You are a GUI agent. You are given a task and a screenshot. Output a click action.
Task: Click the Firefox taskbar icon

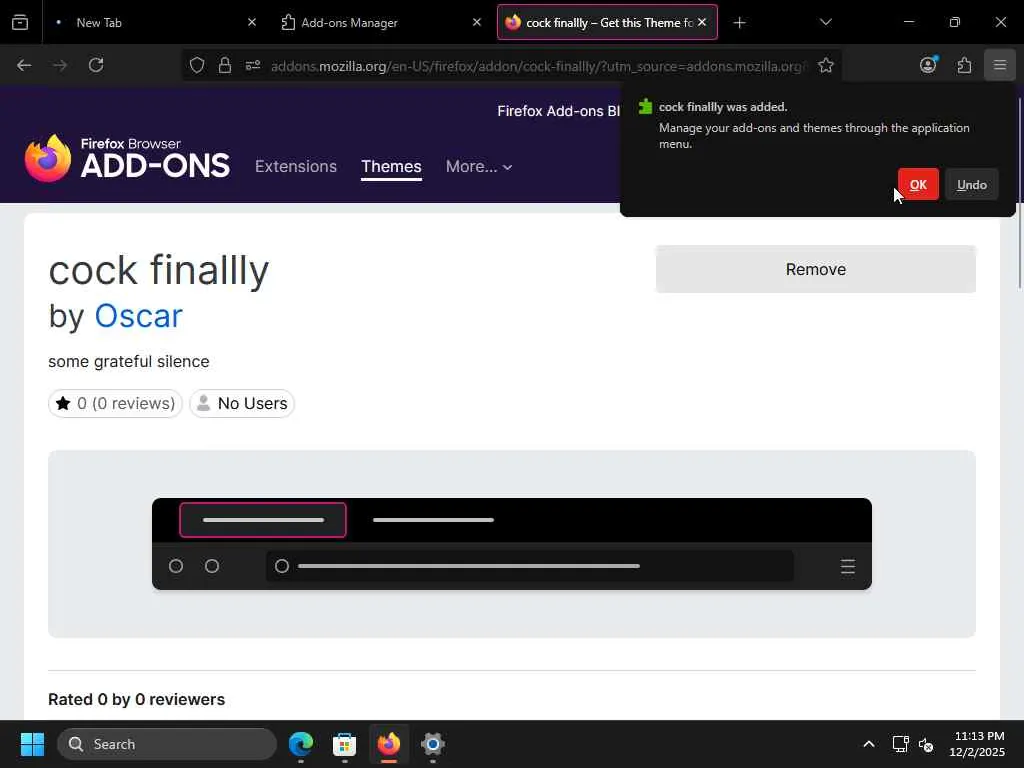pos(389,744)
